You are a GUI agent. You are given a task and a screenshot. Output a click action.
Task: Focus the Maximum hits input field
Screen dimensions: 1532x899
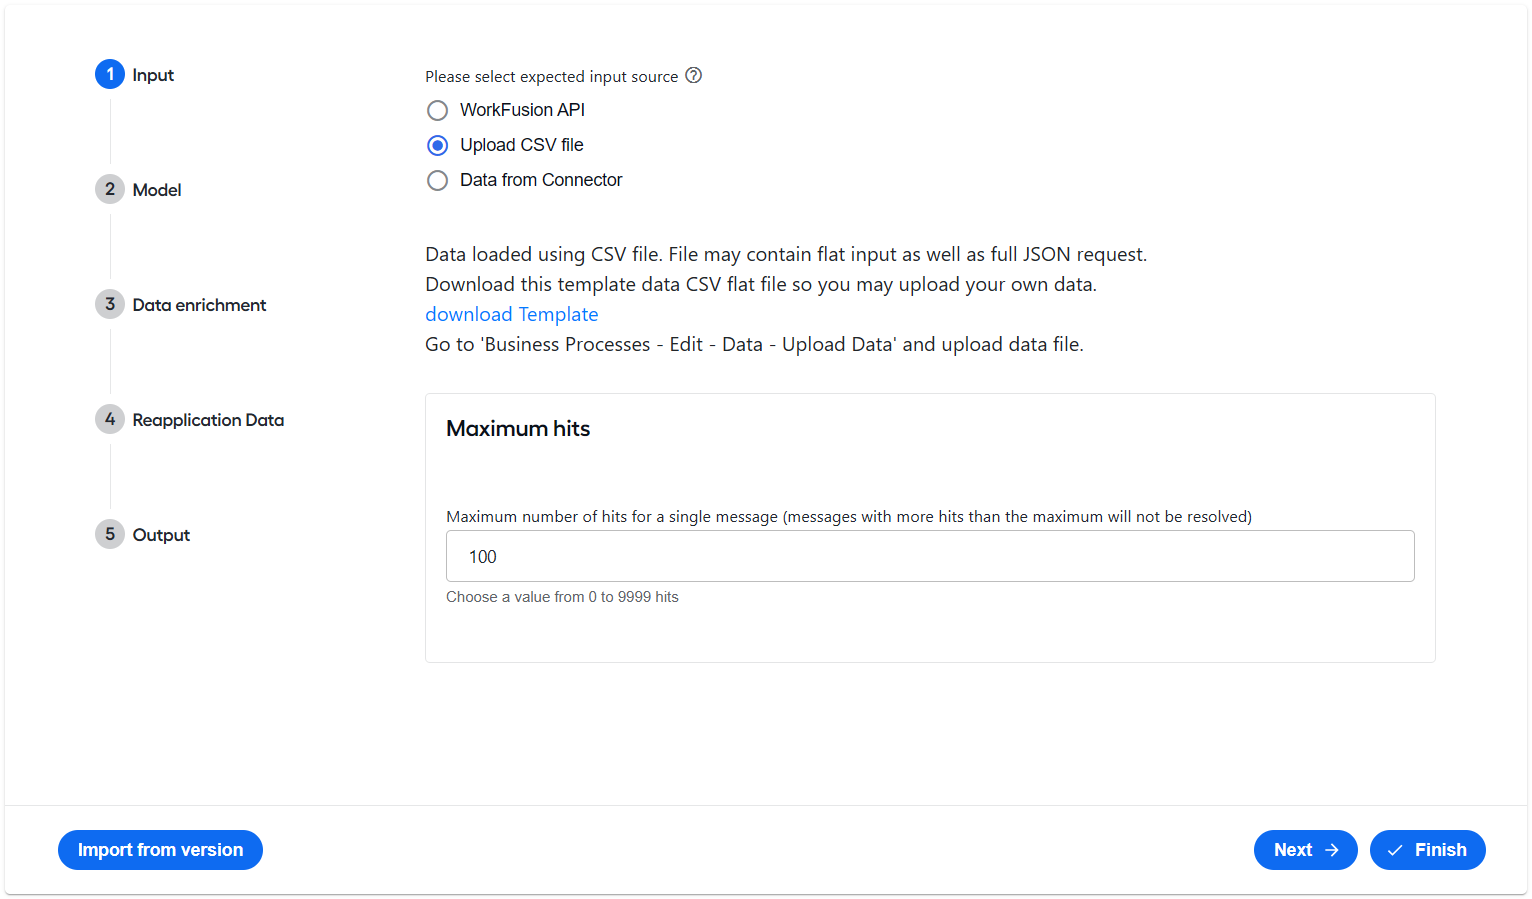(x=930, y=556)
